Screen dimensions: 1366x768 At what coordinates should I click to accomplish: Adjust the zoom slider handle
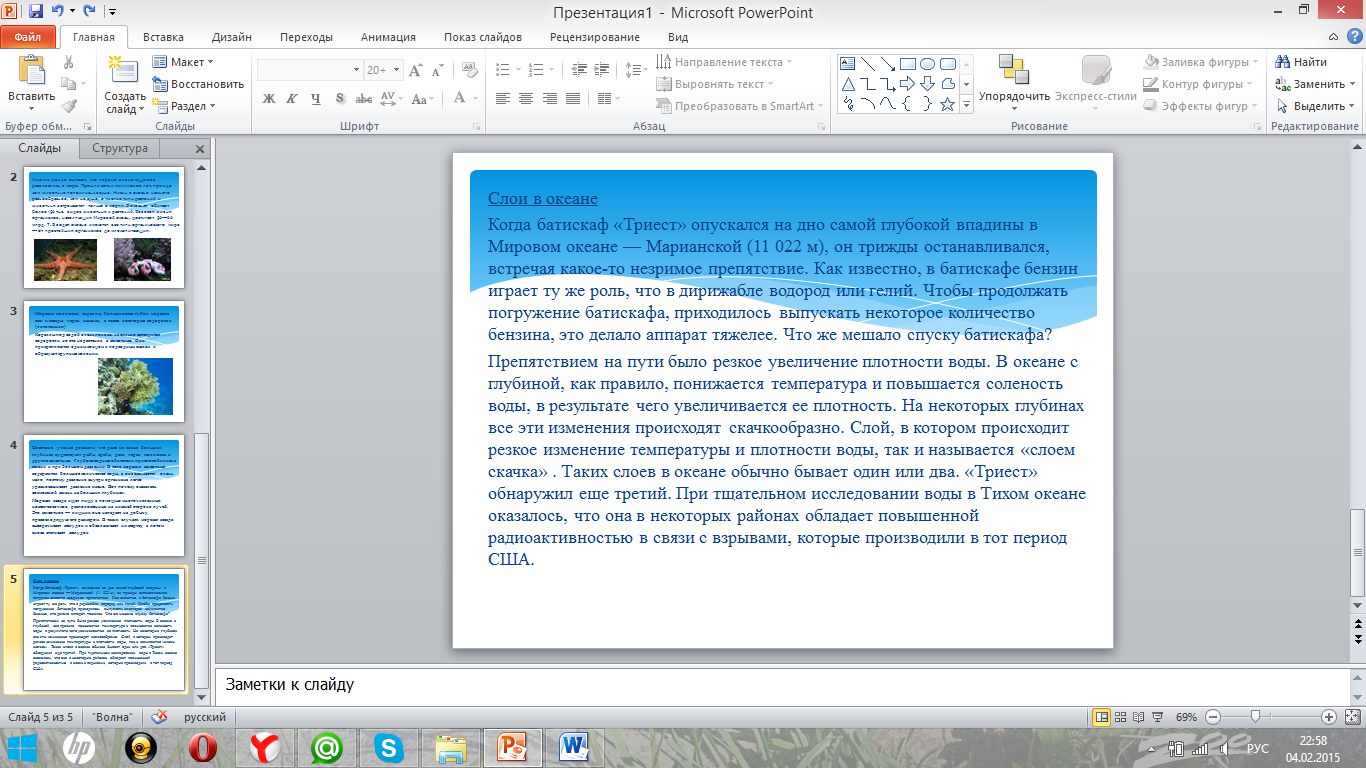coord(1256,717)
